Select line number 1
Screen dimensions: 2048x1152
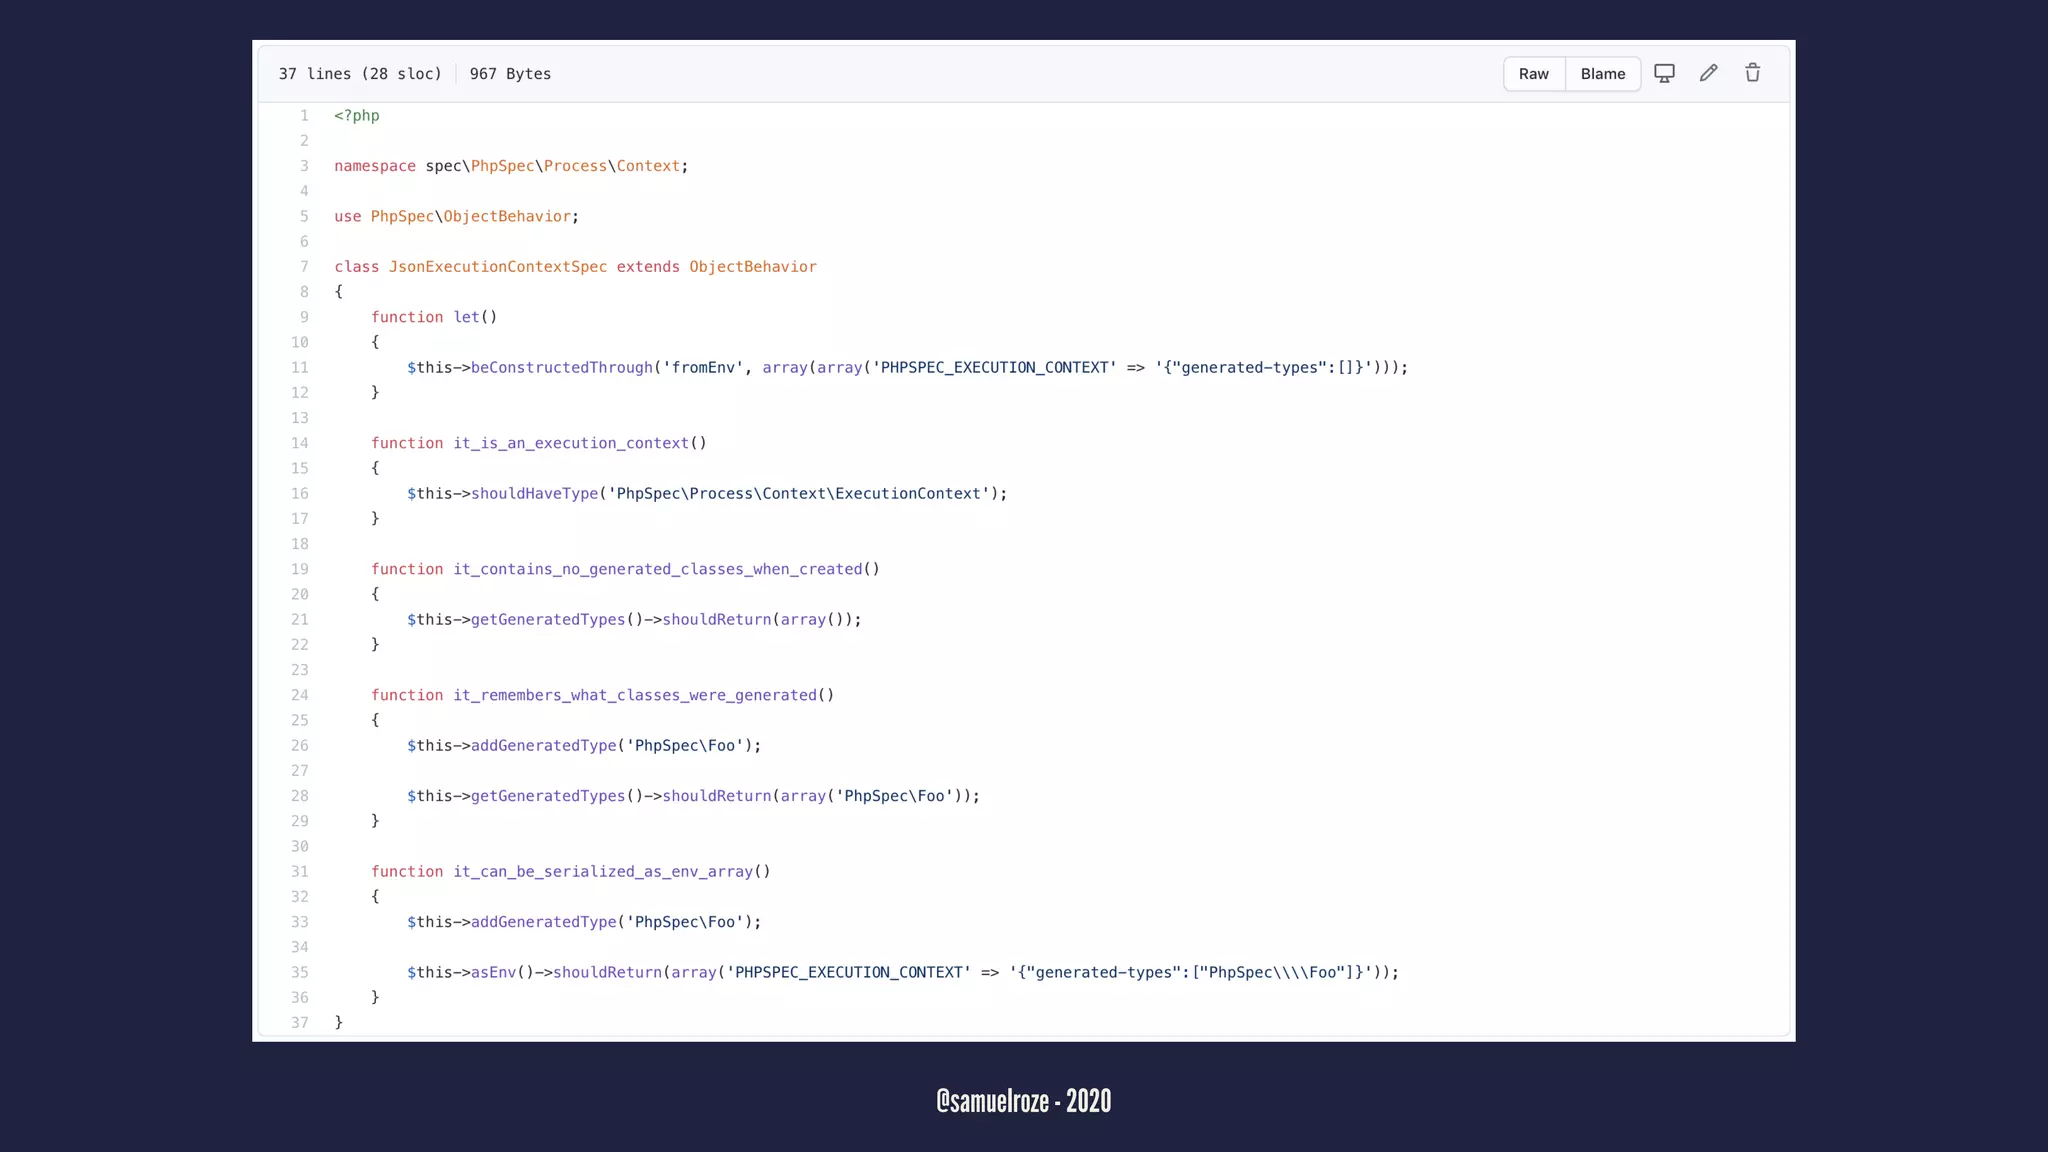click(304, 116)
